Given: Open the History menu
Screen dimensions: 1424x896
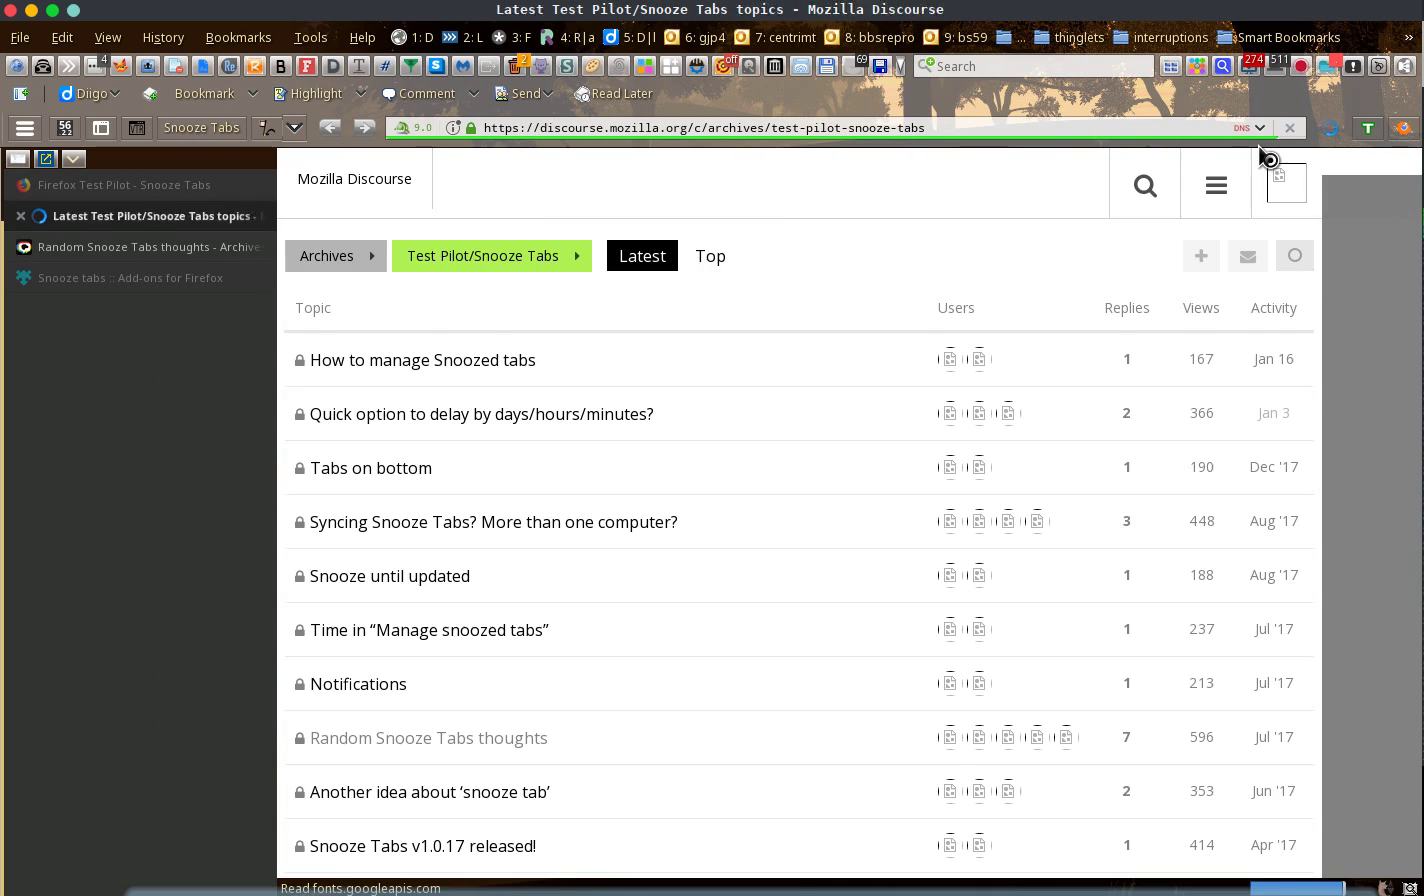Looking at the screenshot, I should point(162,37).
